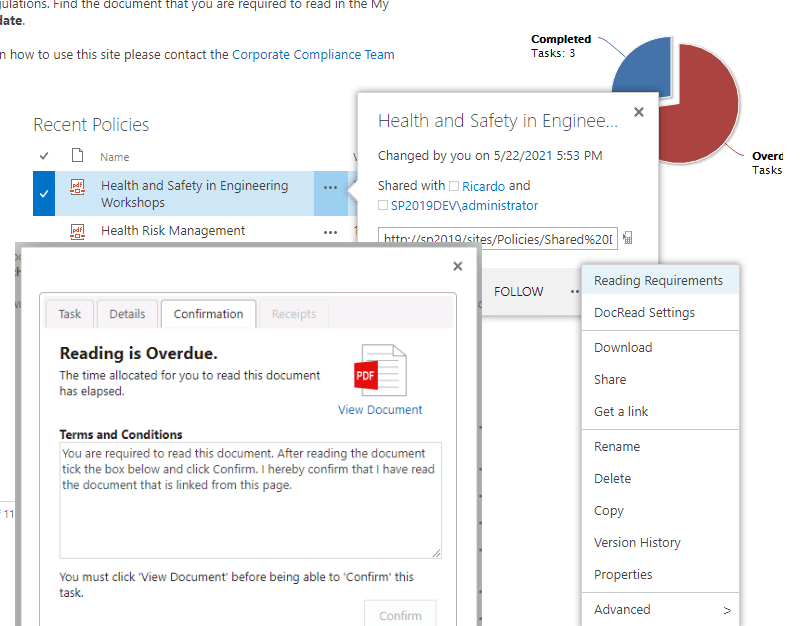This screenshot has width=800, height=626.
Task: Switch to the Details tab
Action: click(127, 313)
